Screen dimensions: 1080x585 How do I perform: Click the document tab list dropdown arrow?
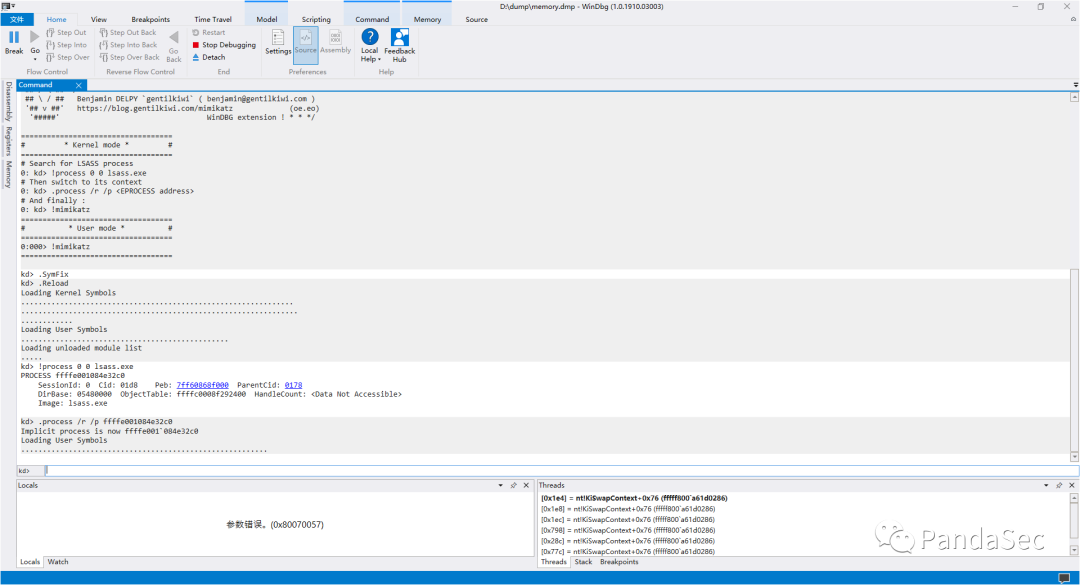(1075, 85)
